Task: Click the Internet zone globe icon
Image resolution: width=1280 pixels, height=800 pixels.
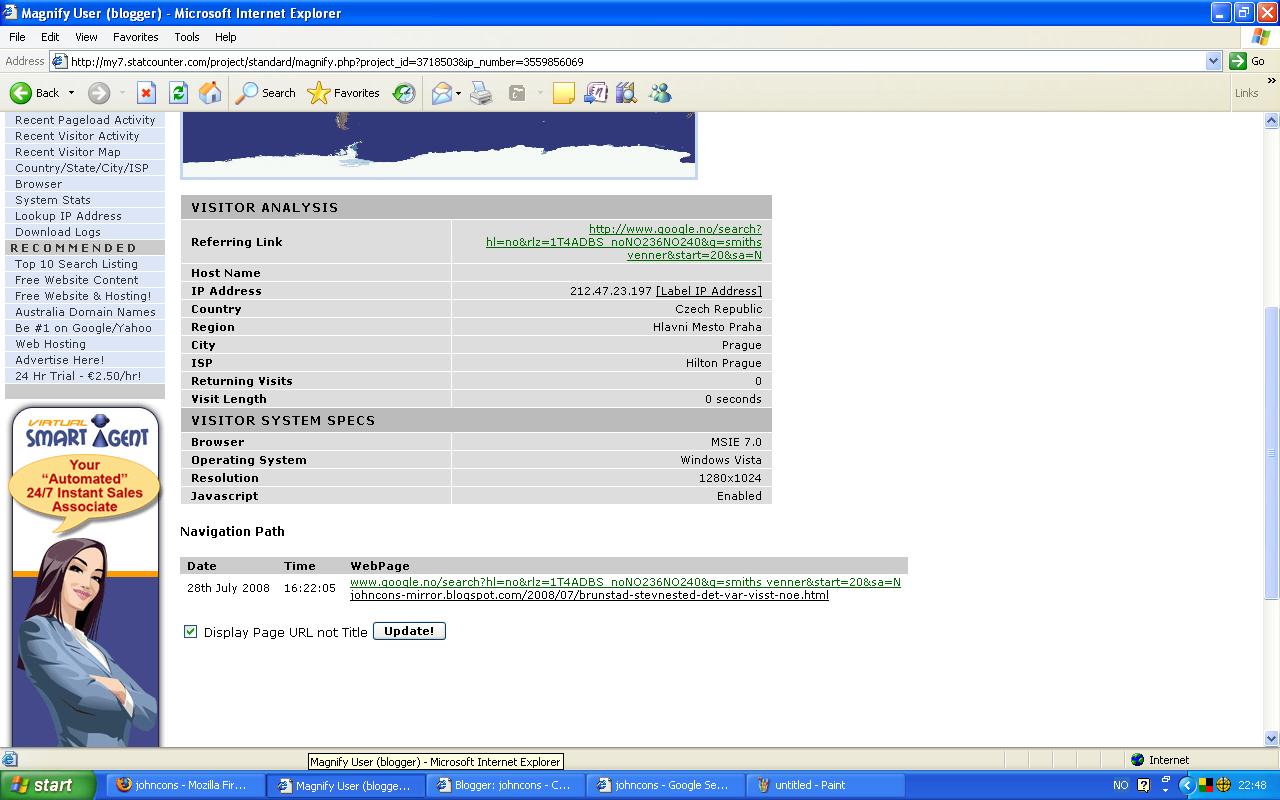Action: pyautogui.click(x=1137, y=760)
